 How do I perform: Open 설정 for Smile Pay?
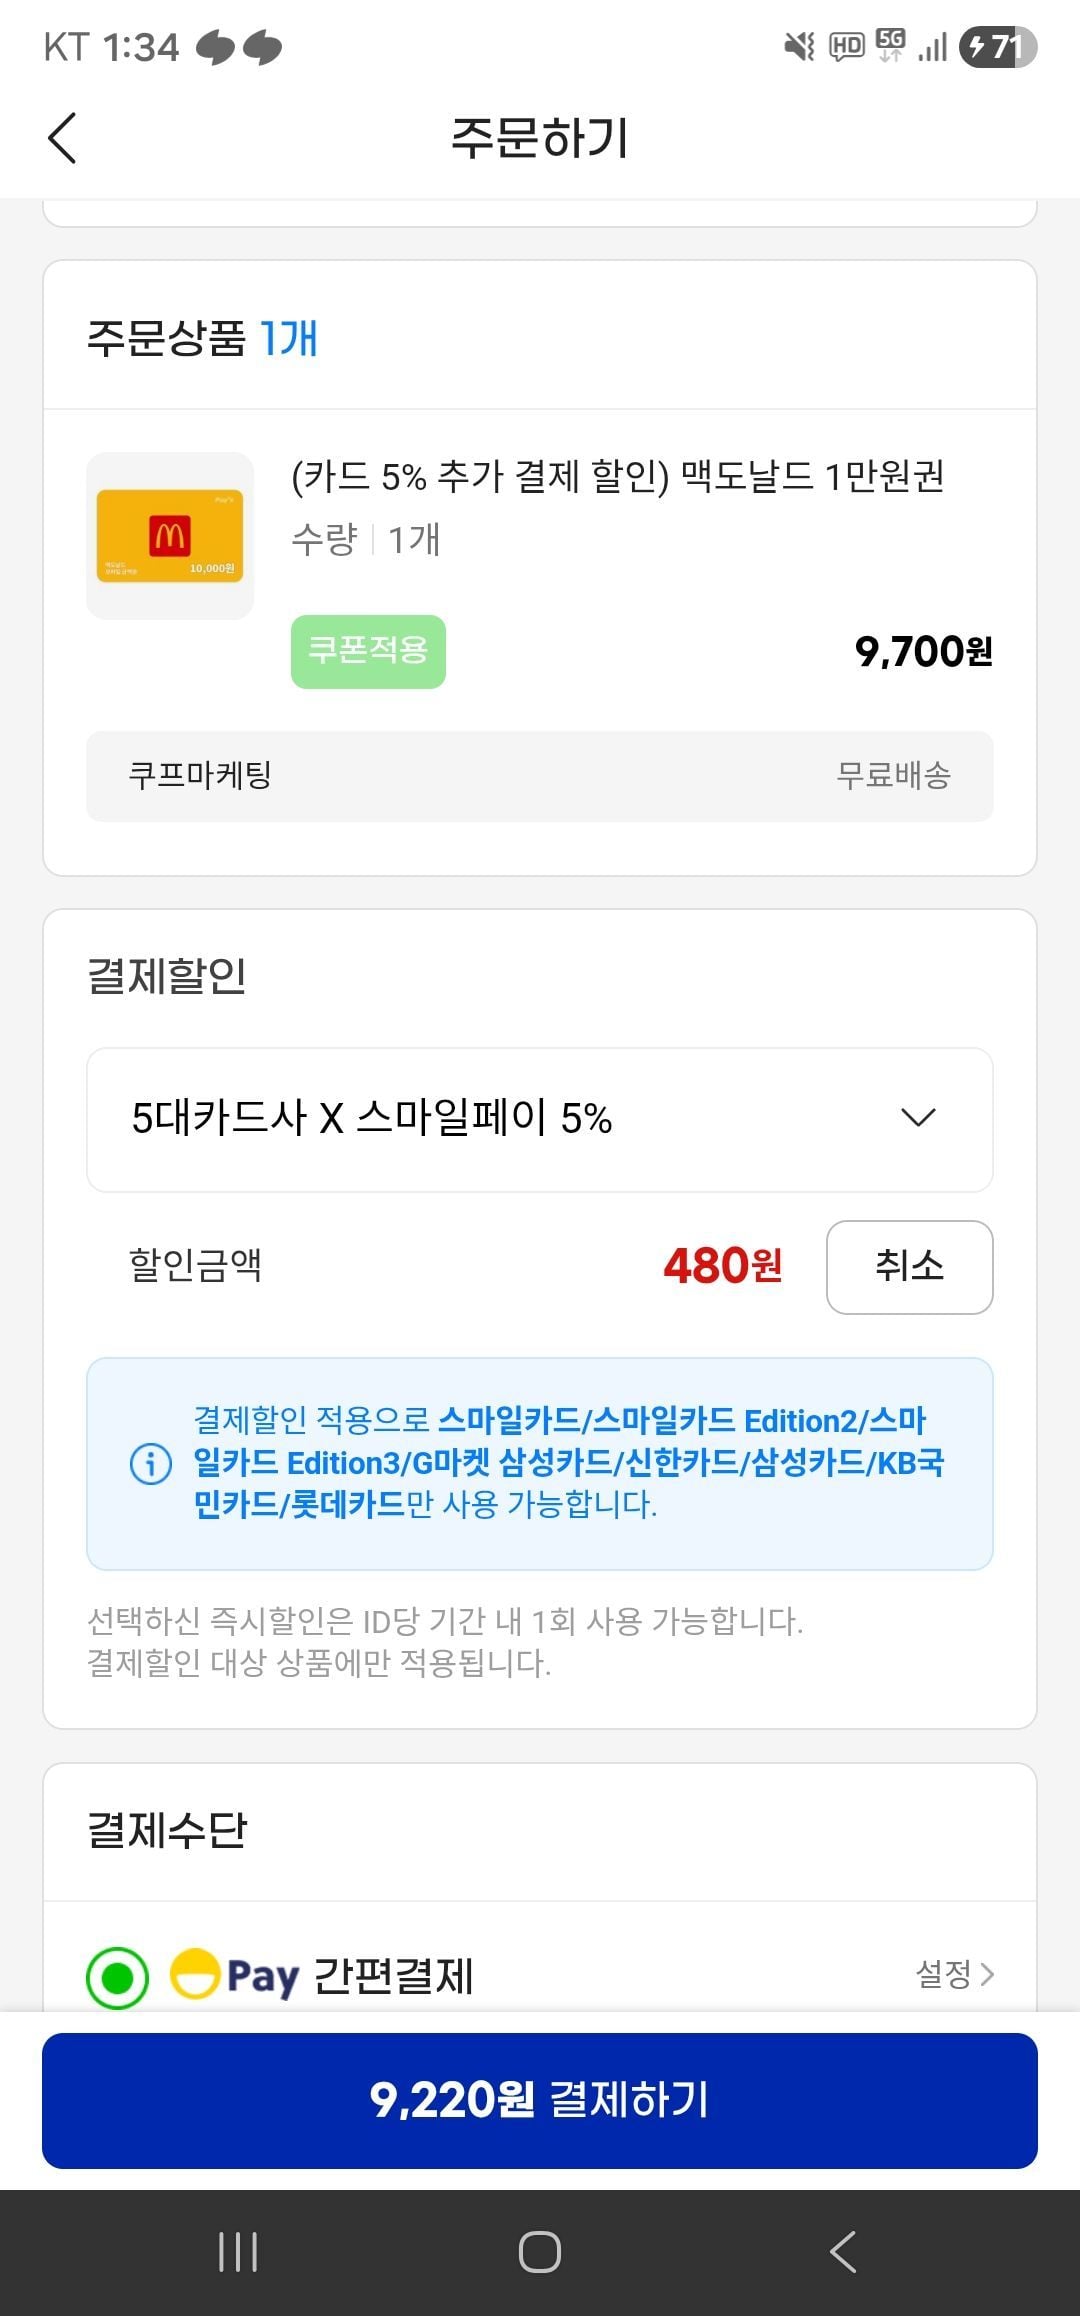pos(944,1974)
